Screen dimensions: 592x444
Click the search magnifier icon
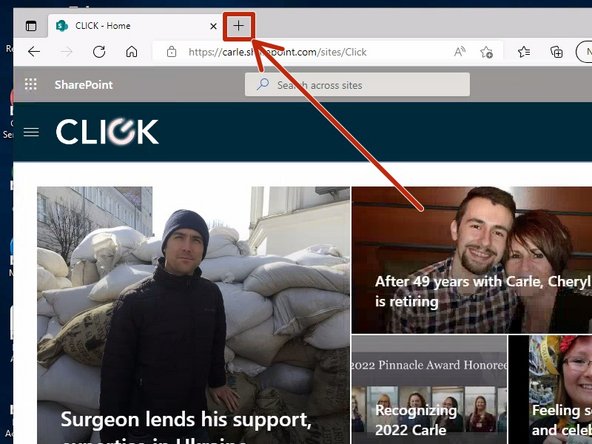click(x=263, y=84)
